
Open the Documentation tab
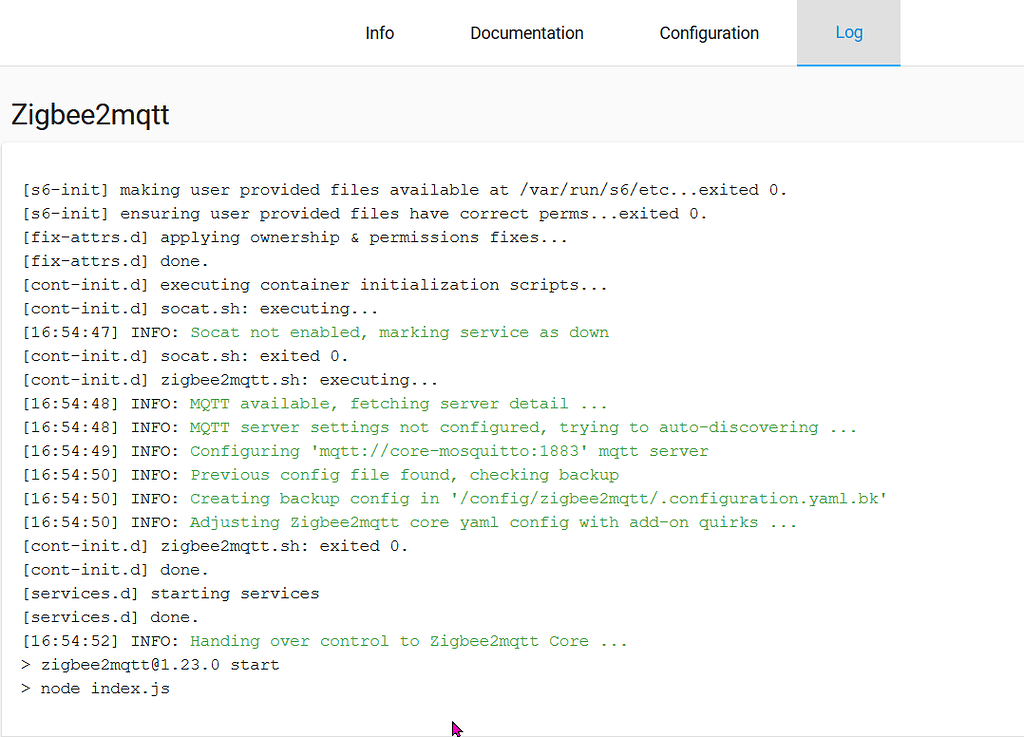527,32
